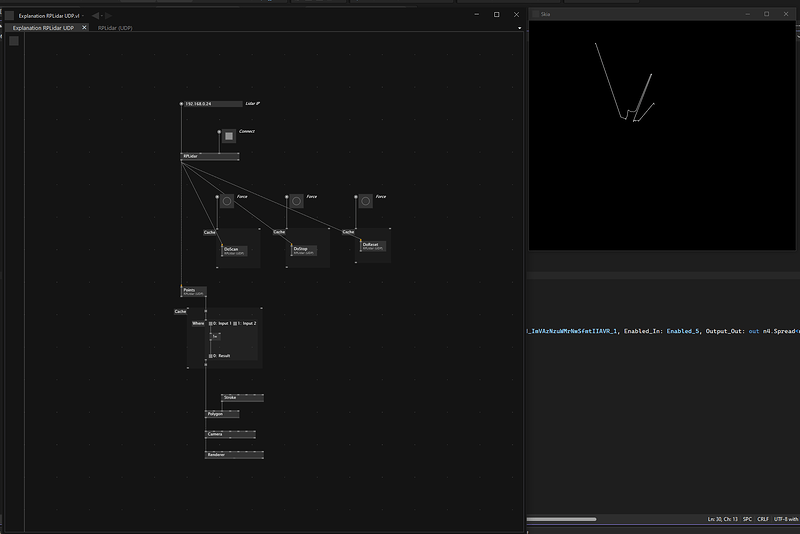
Task: Select the DoScan node
Action: click(x=235, y=250)
